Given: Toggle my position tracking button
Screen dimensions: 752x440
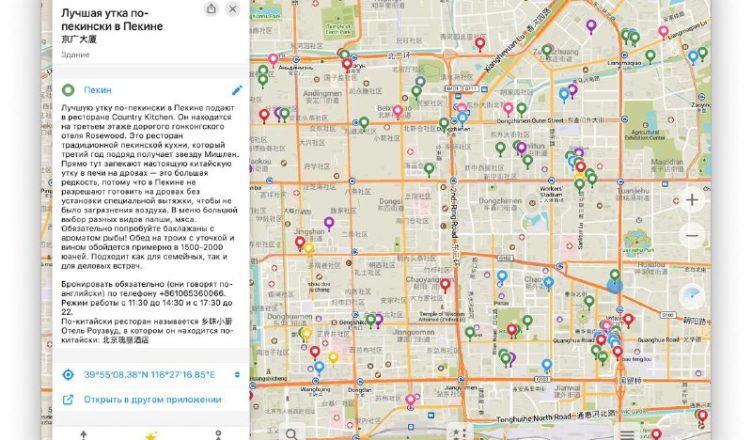Looking at the screenshot, I should pos(692,296).
